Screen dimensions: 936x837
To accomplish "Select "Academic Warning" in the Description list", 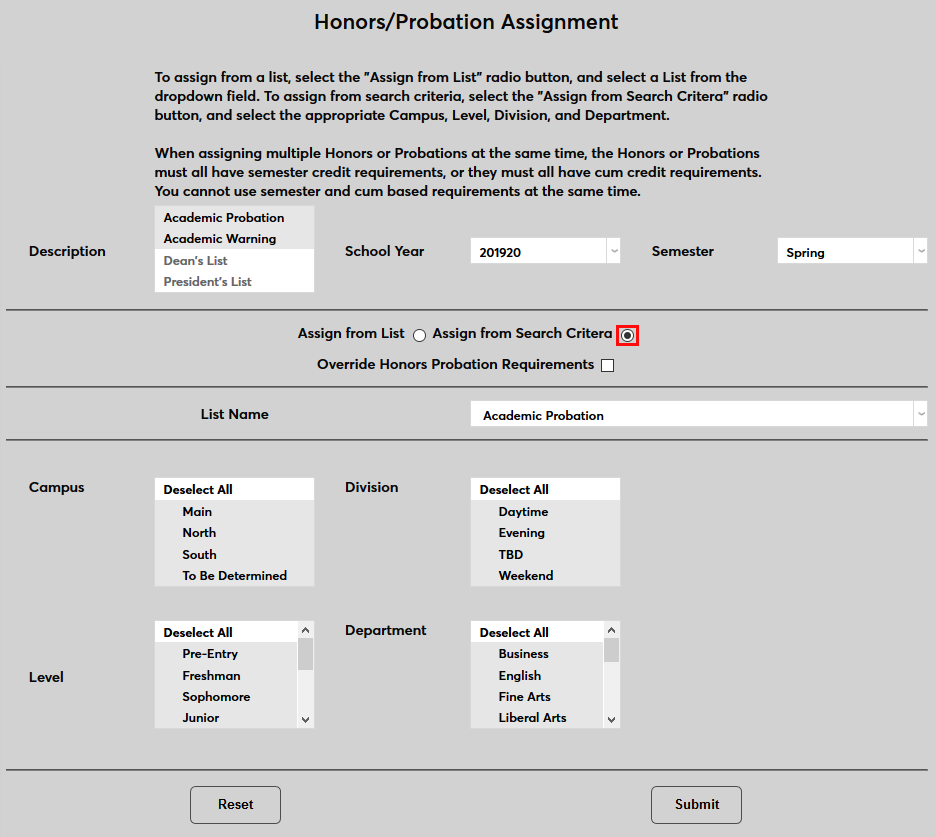I will [219, 239].
